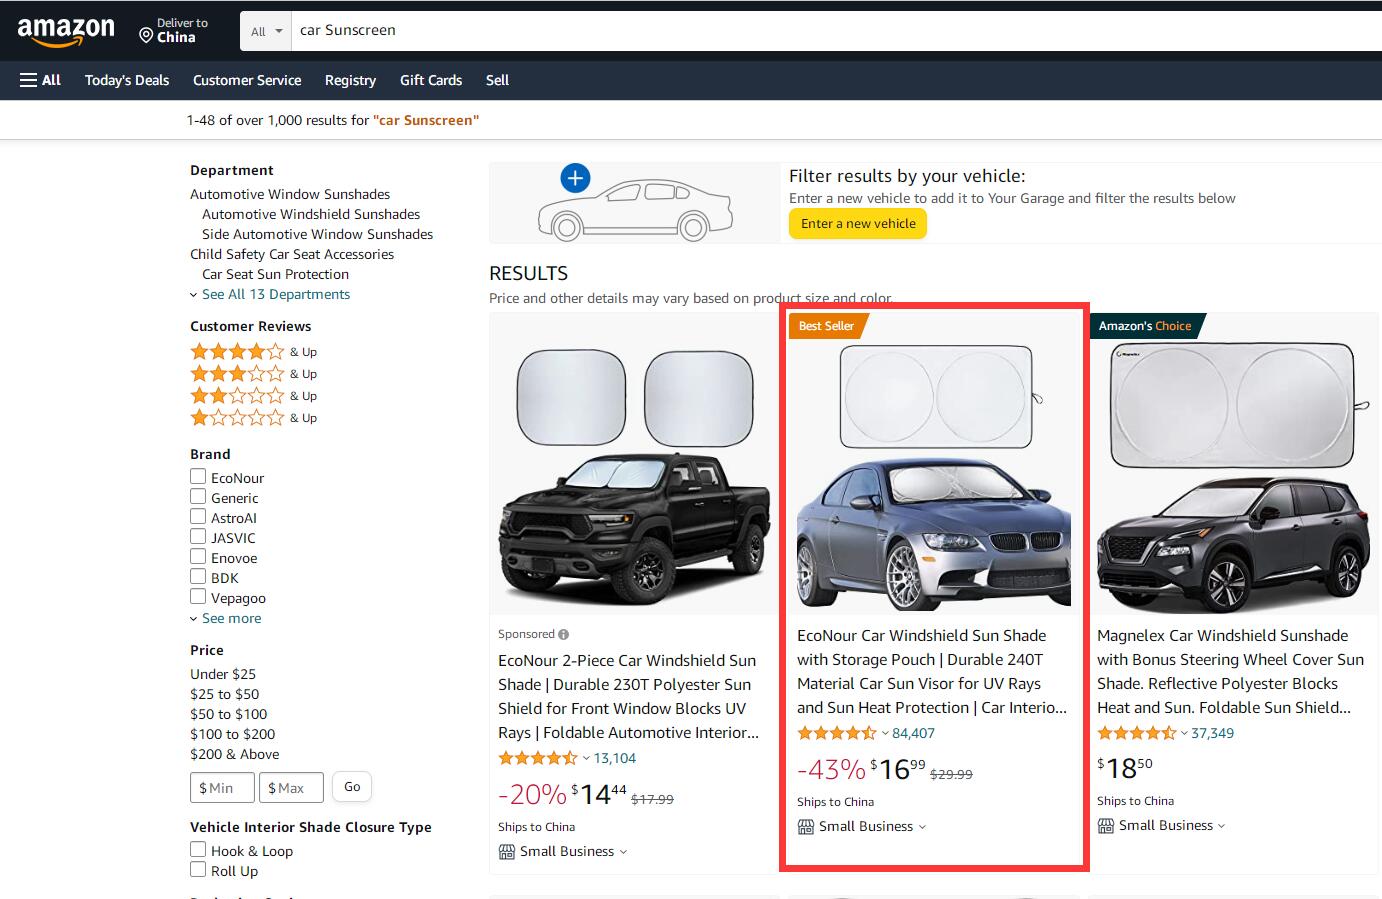
Task: Click the $ Min price input field
Action: (x=222, y=788)
